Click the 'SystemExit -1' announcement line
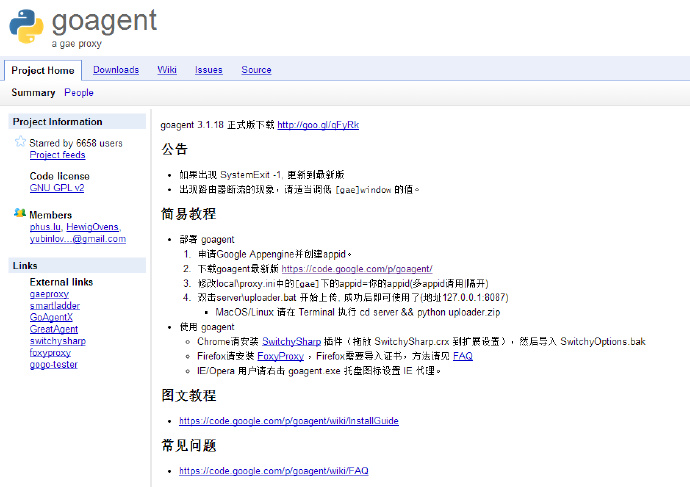Viewport: 690px width, 487px height. tap(261, 175)
